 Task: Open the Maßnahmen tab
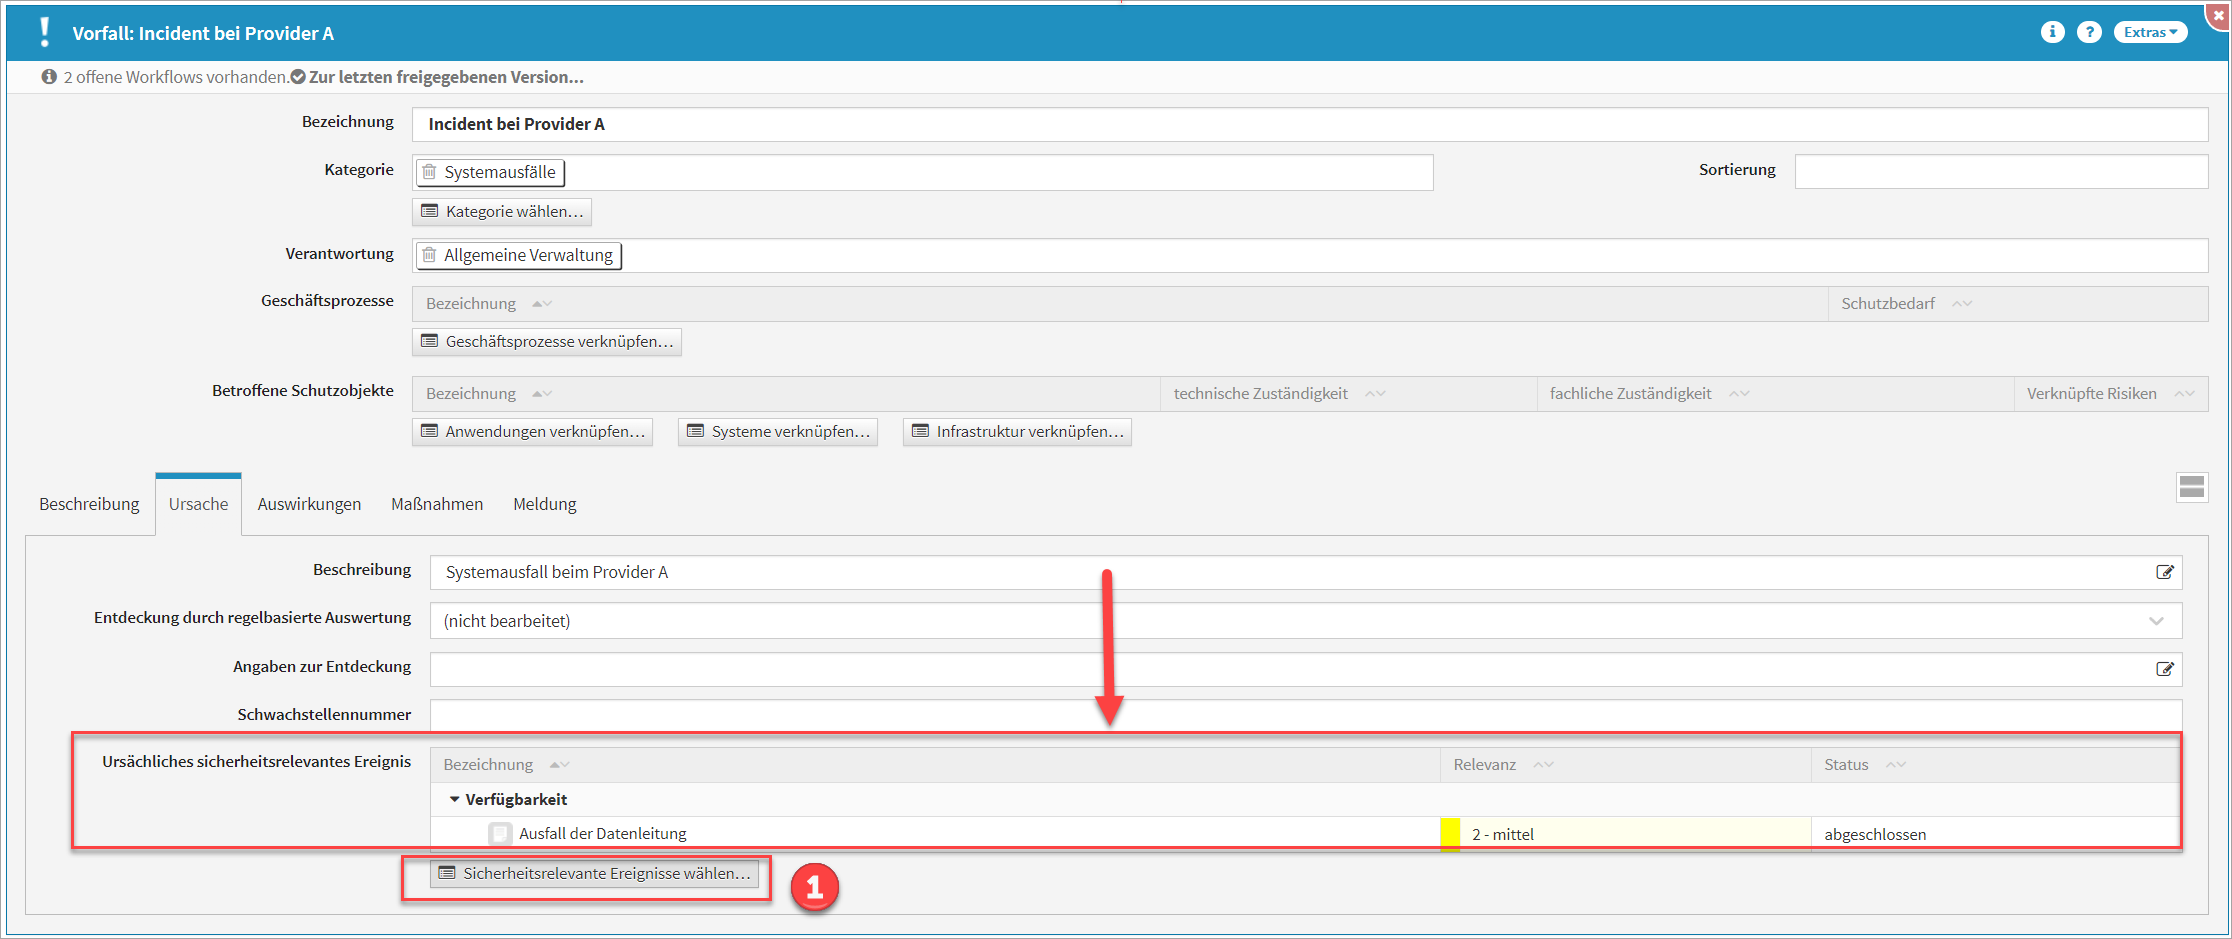pos(437,504)
